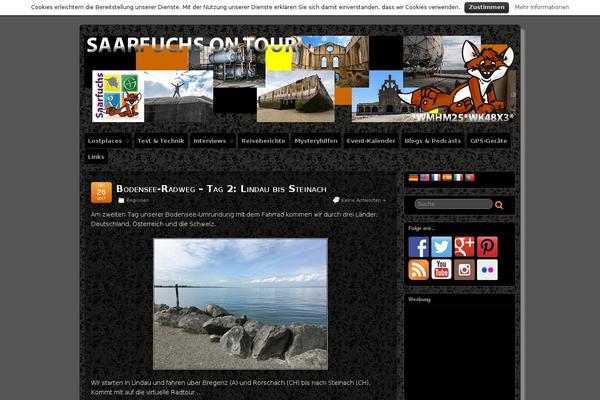
Task: Click the search magnifier icon
Action: coord(499,204)
